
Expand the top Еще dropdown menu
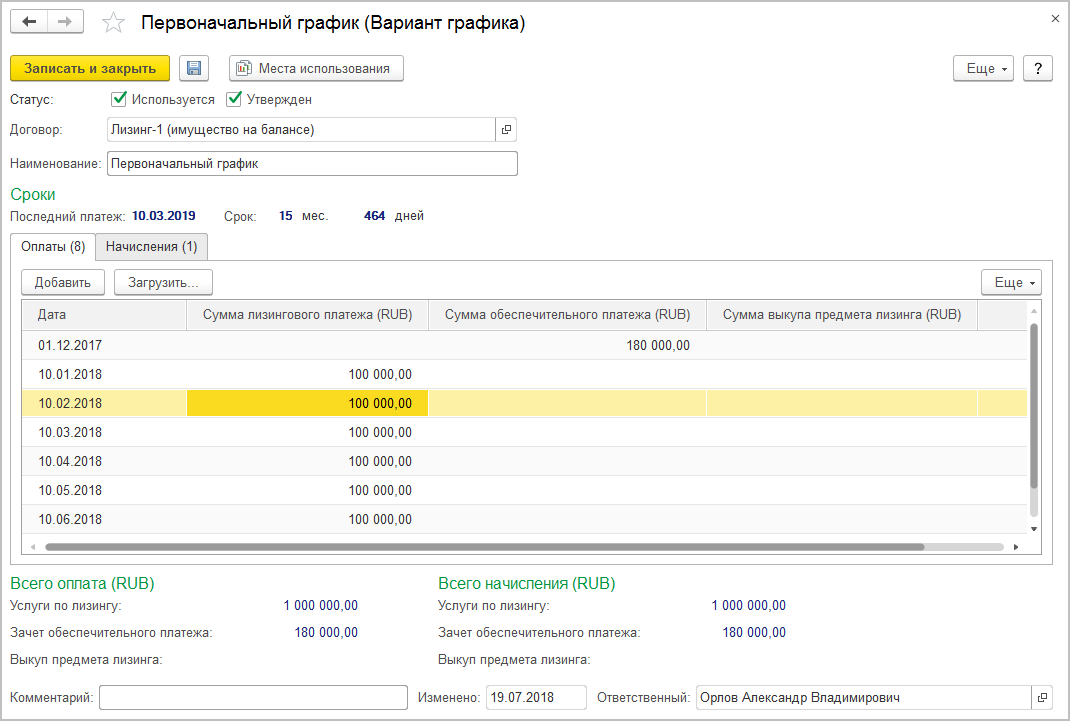(x=984, y=68)
